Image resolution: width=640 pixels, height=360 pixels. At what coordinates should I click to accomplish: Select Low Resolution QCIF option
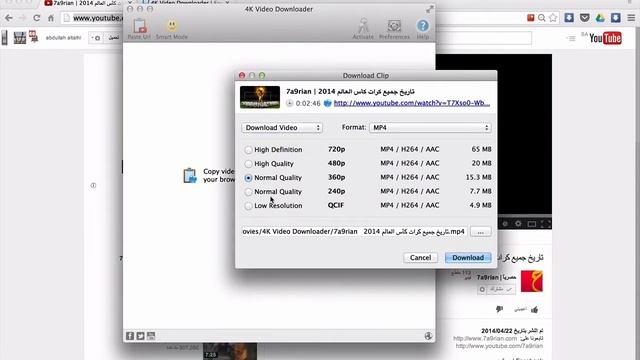[x=248, y=206]
